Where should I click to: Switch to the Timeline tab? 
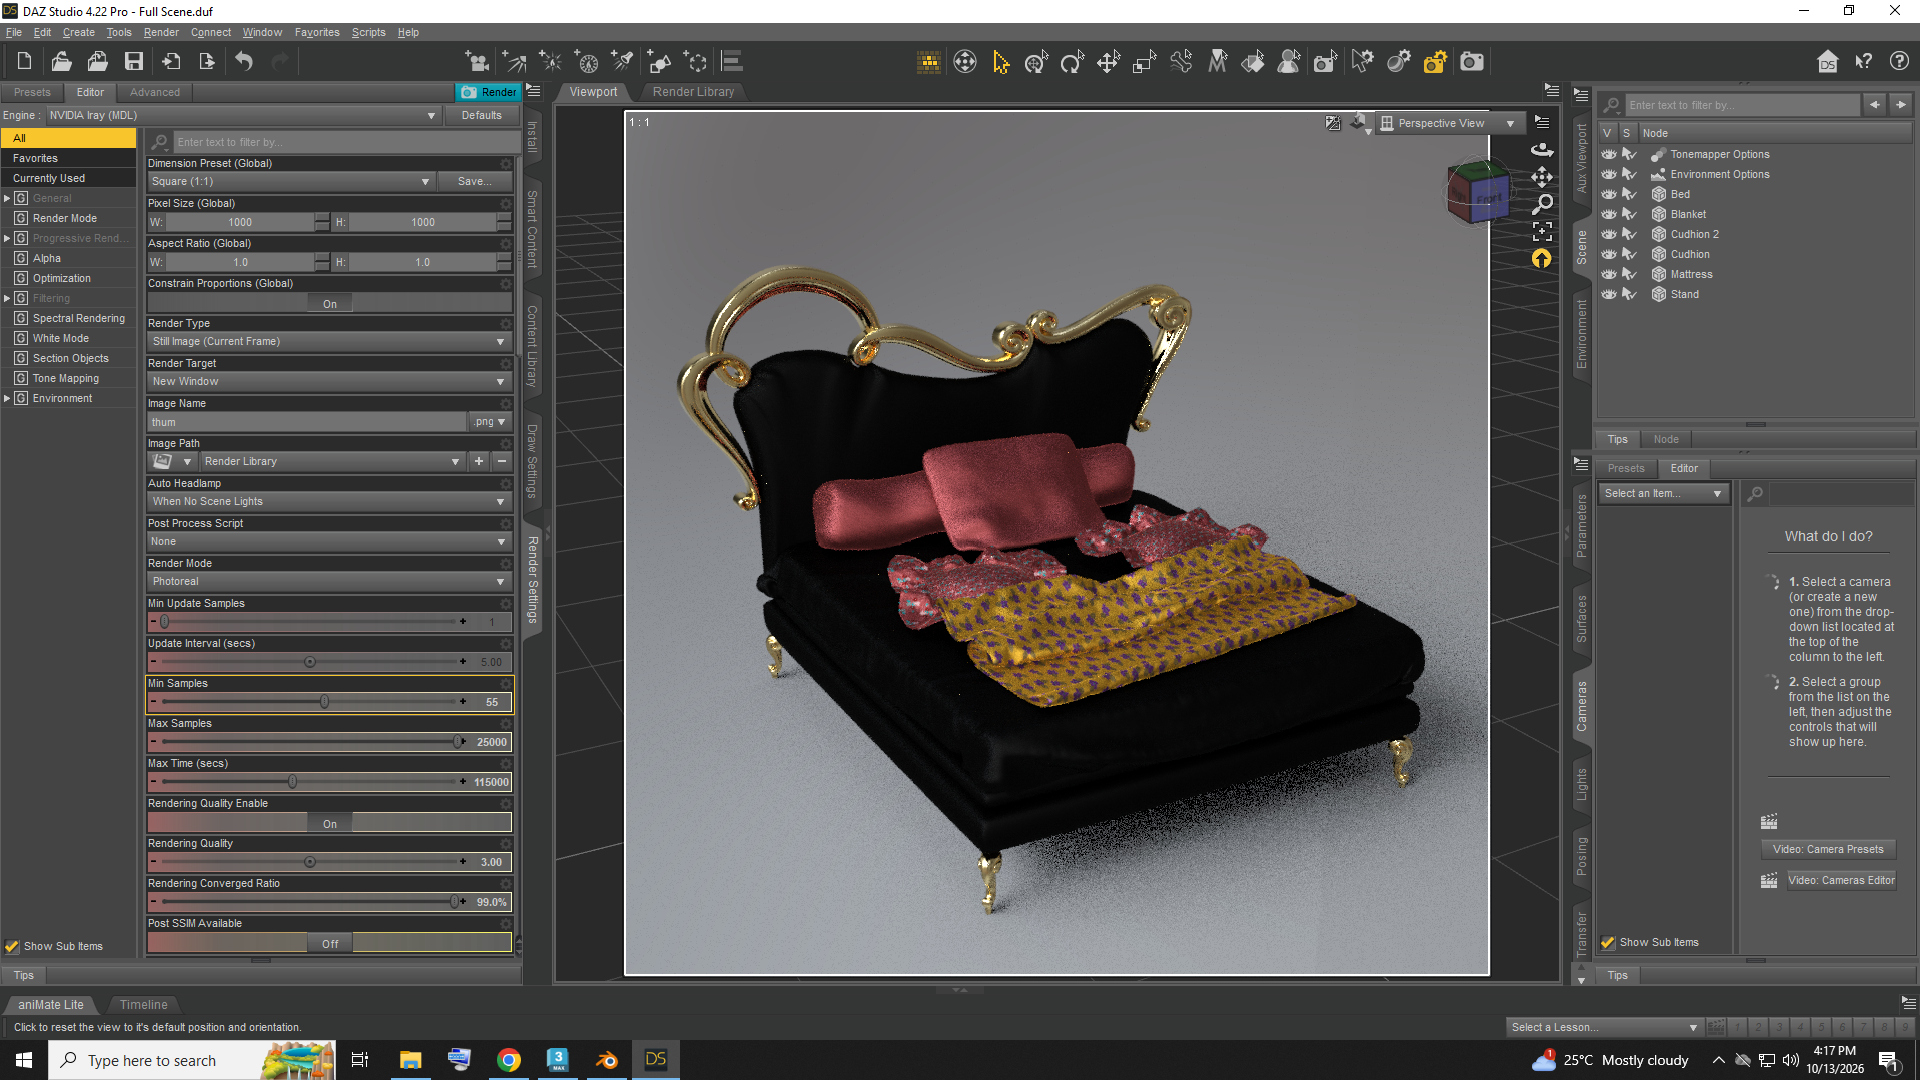[x=143, y=1005]
